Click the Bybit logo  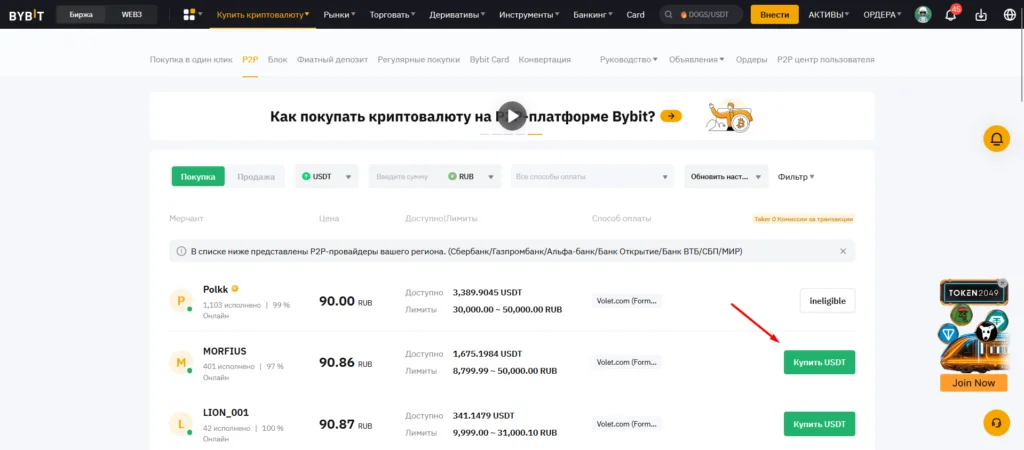pos(26,14)
